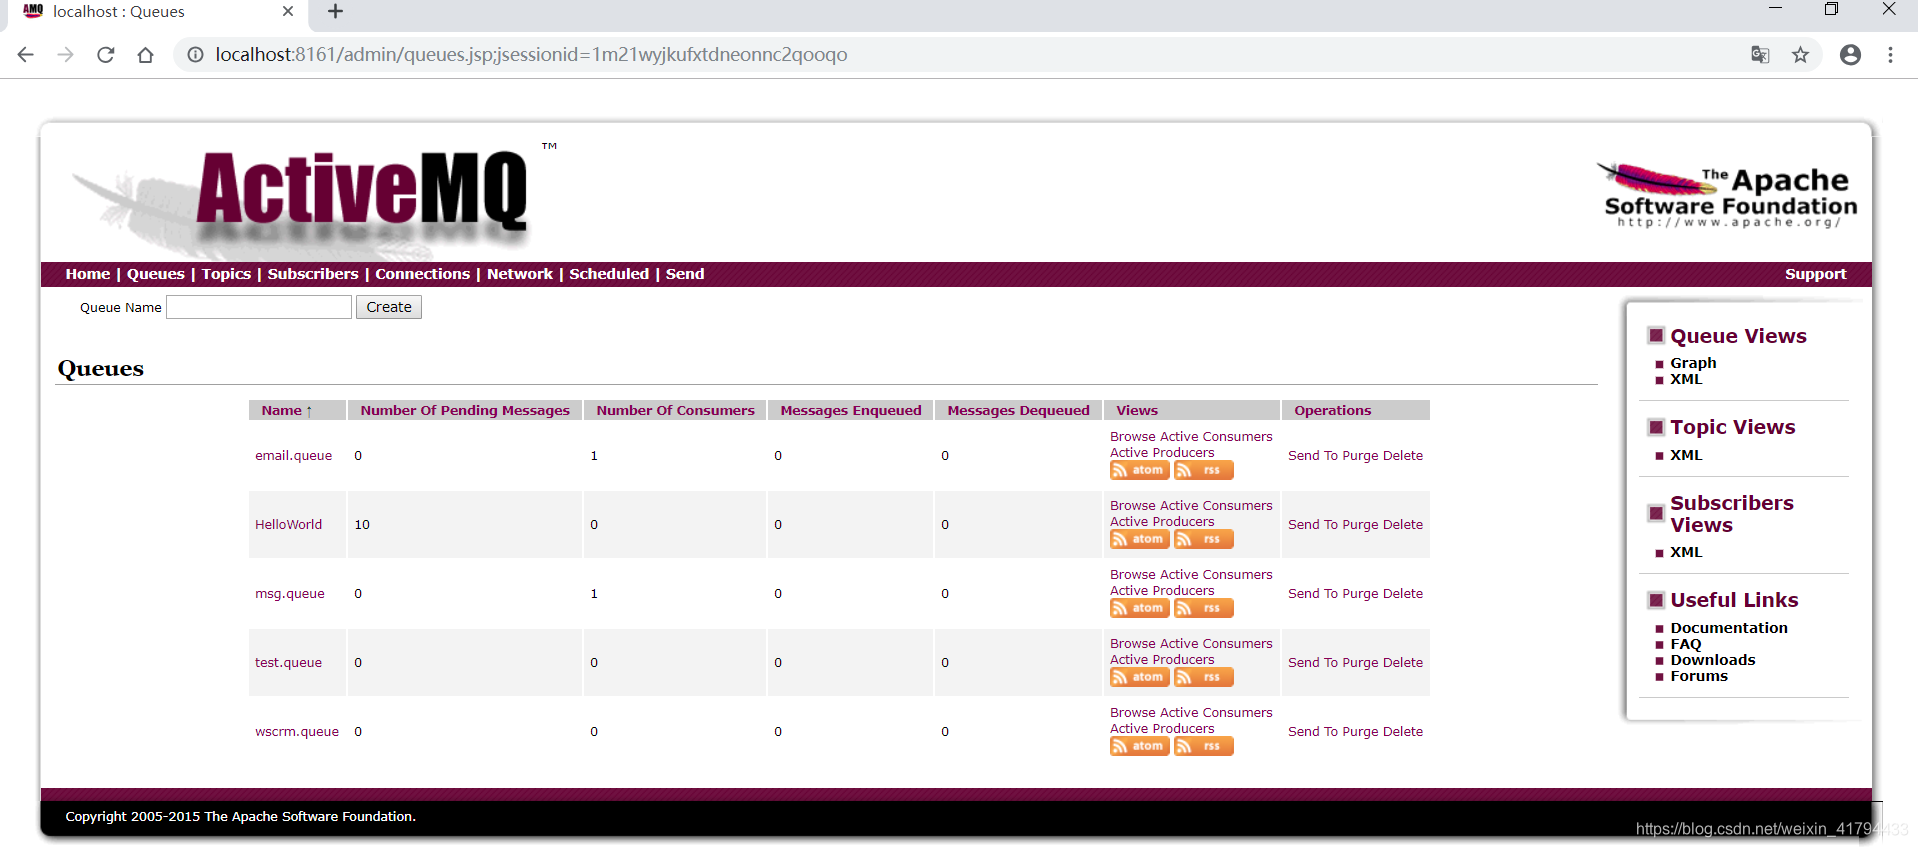The width and height of the screenshot is (1918, 848).
Task: Purge the HelloWorld queue
Action: 1360,525
